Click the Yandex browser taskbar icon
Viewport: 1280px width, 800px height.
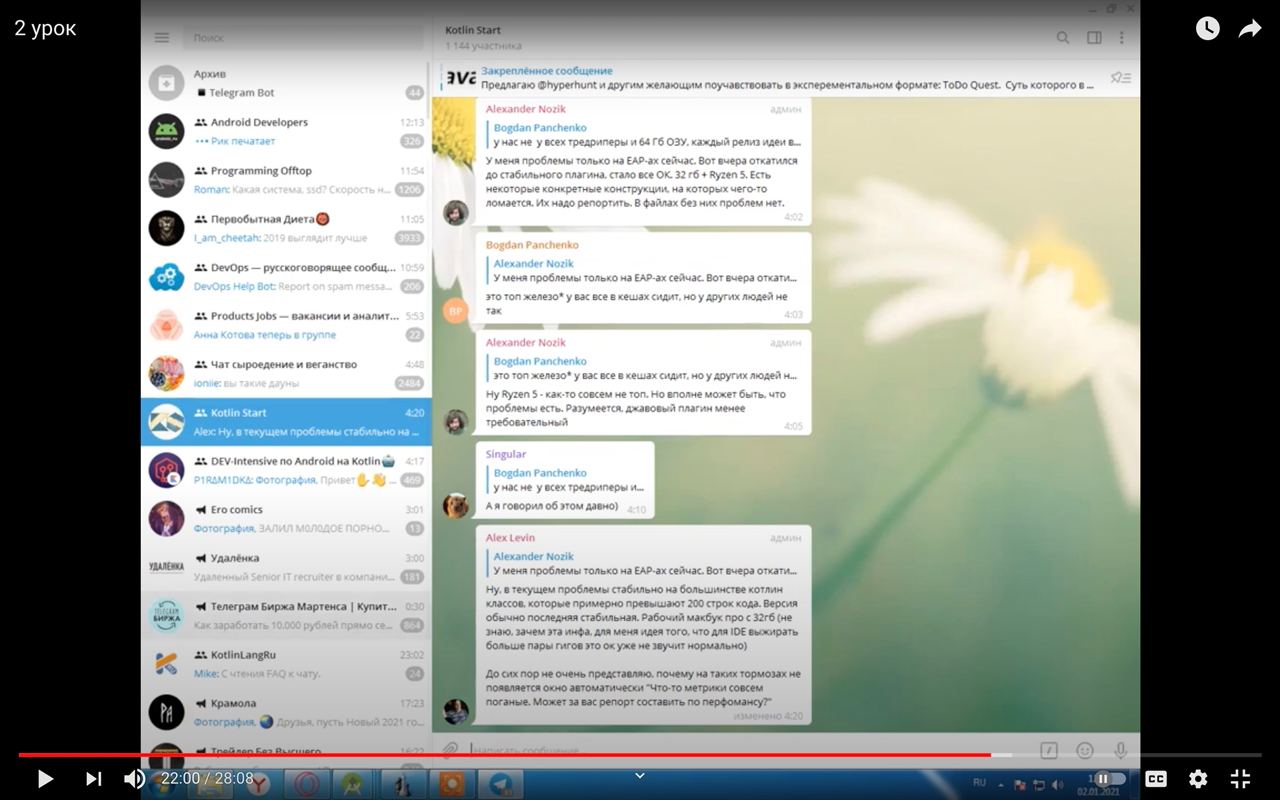pos(259,784)
